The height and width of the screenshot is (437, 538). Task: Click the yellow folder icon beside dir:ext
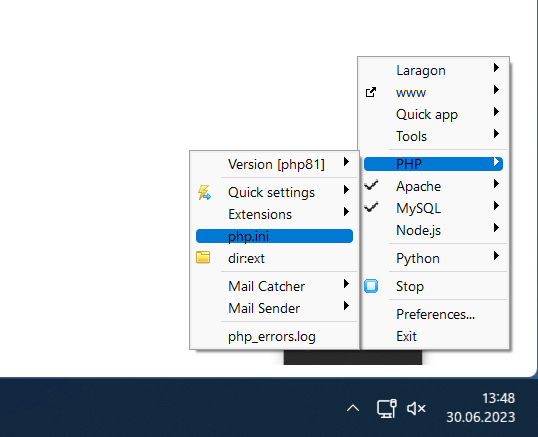[x=203, y=257]
